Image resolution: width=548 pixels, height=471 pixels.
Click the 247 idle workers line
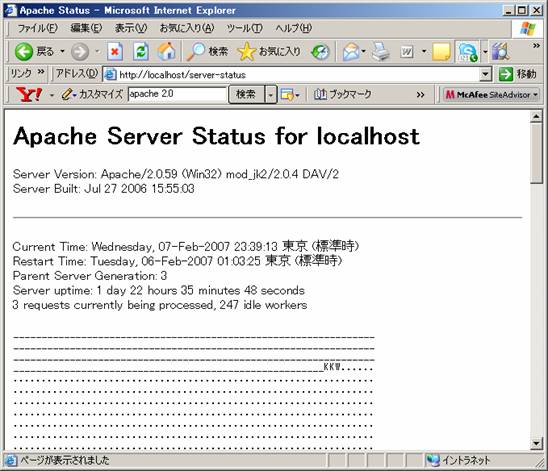[160, 305]
